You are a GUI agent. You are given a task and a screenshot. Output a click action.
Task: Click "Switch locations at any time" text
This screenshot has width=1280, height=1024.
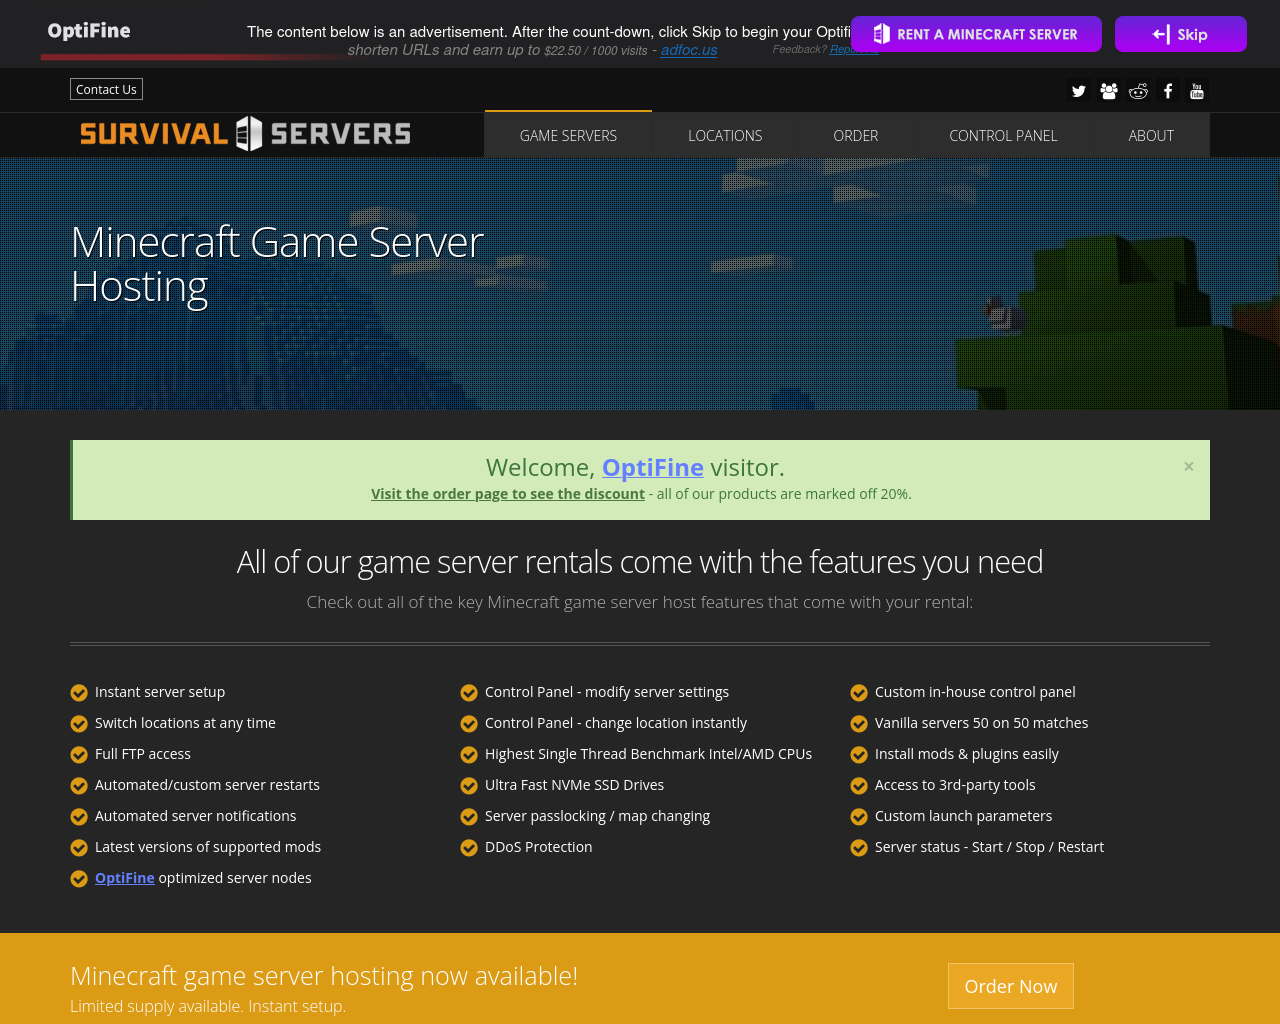[185, 723]
